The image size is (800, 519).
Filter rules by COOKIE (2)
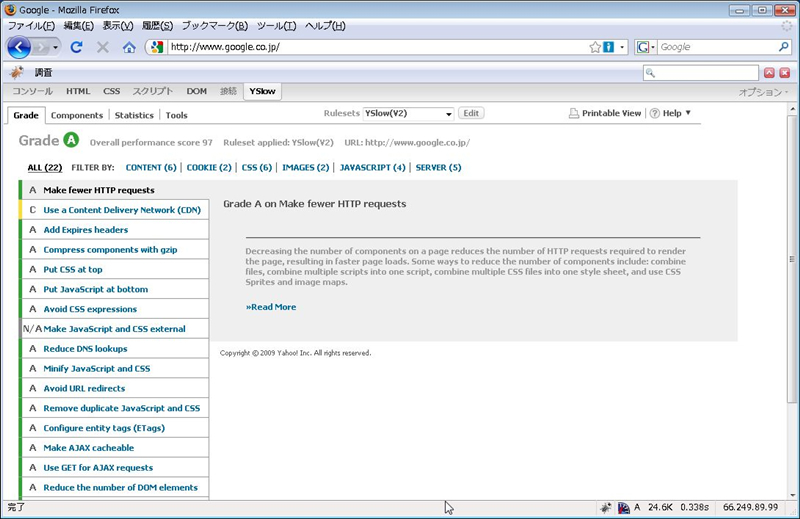pyautogui.click(x=209, y=167)
